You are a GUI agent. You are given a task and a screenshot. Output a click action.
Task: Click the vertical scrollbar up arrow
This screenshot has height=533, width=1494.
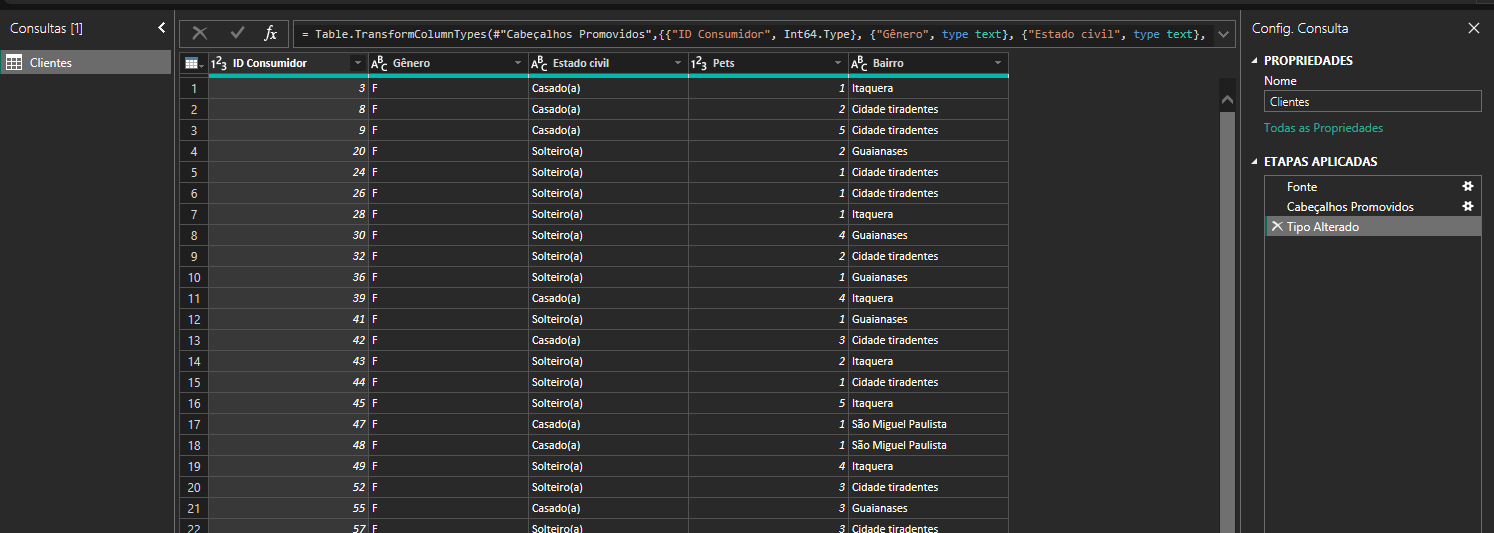point(1228,99)
